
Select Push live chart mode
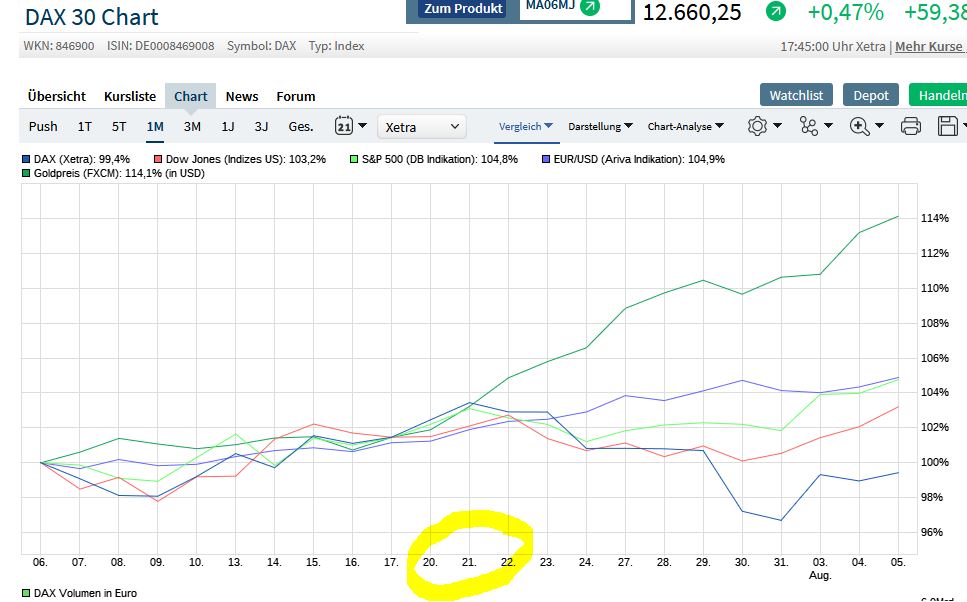(x=43, y=126)
